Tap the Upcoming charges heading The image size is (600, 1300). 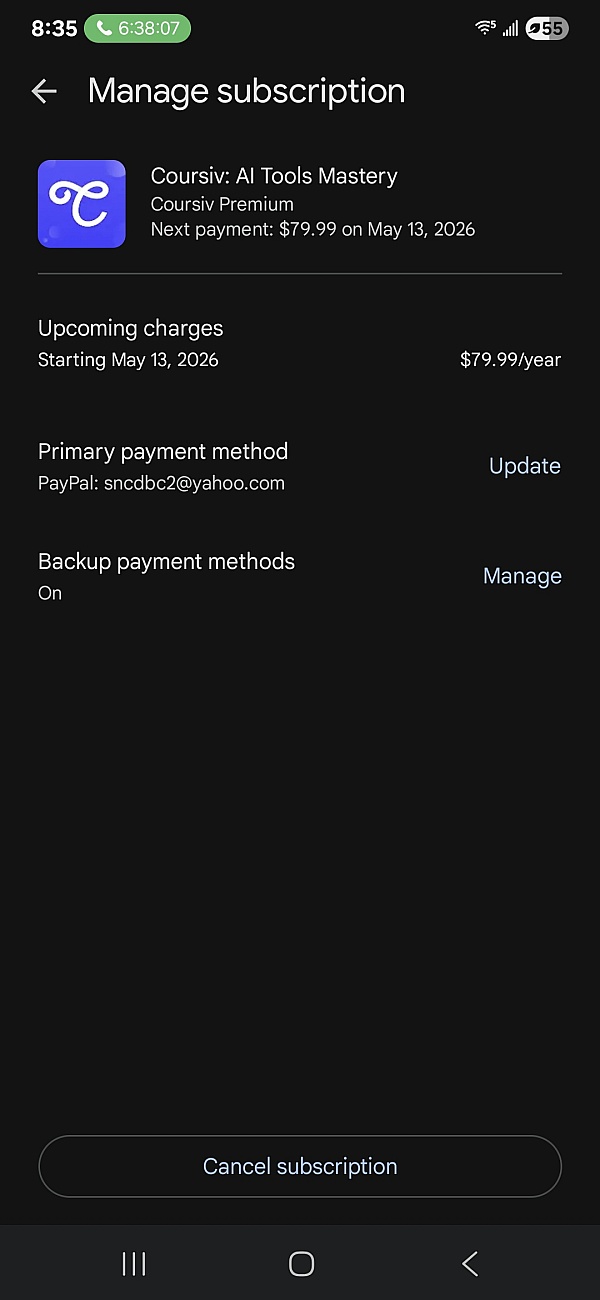tap(130, 328)
